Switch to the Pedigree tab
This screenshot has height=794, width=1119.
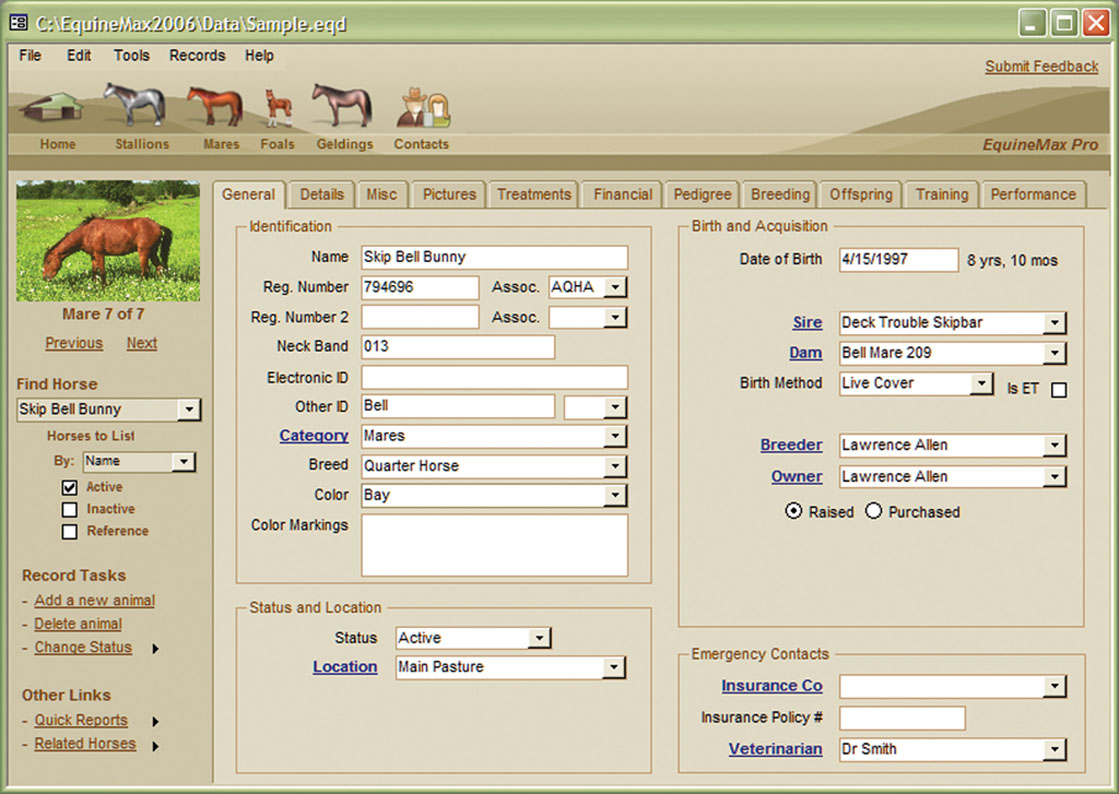[701, 194]
